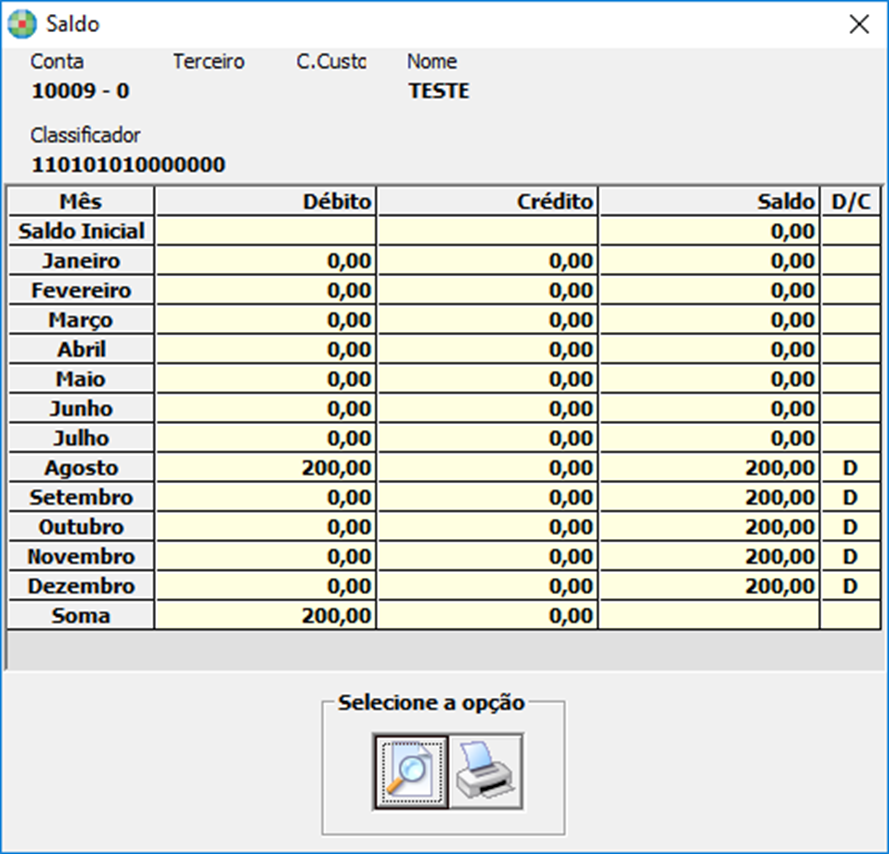Select the Agosto row label
Viewport: 889px width, 854px height.
tap(81, 467)
